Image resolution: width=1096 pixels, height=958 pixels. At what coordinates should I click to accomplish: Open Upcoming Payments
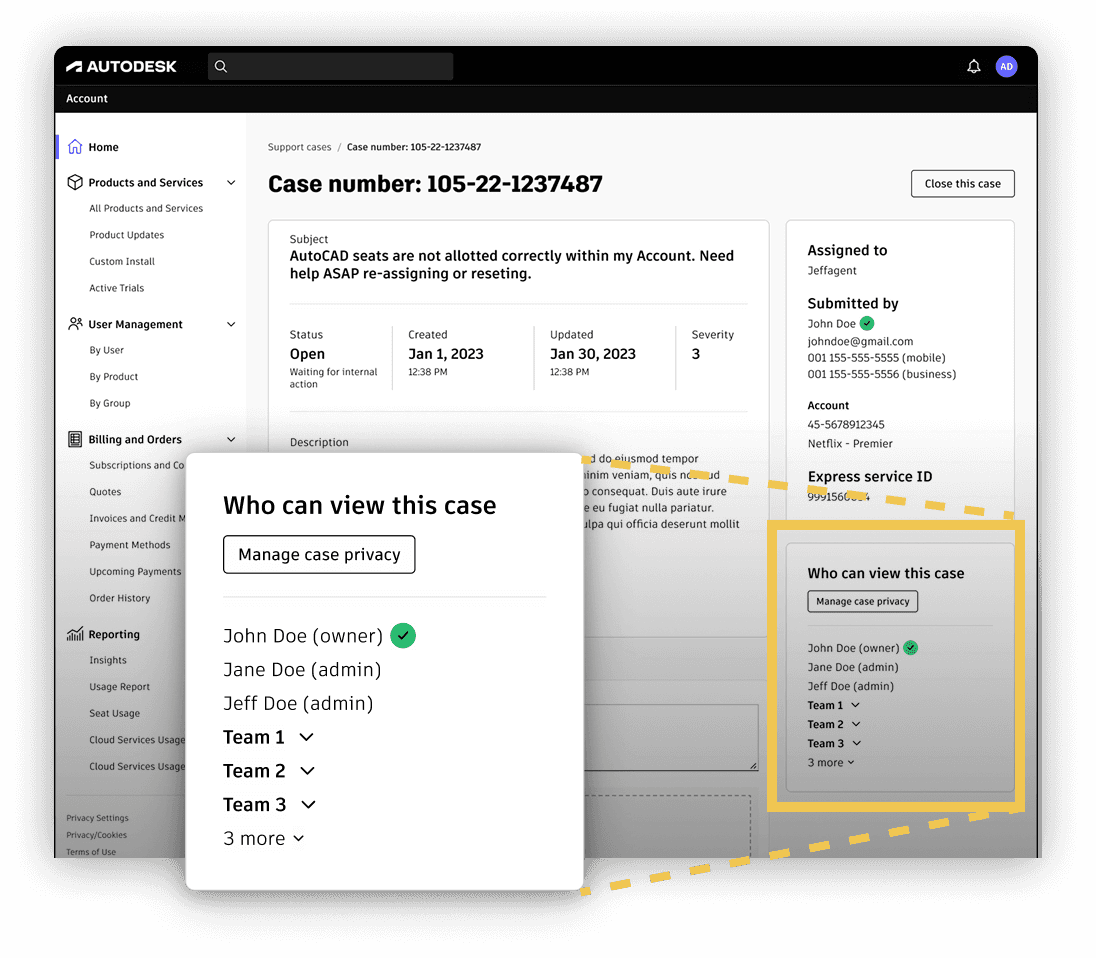pyautogui.click(x=135, y=572)
